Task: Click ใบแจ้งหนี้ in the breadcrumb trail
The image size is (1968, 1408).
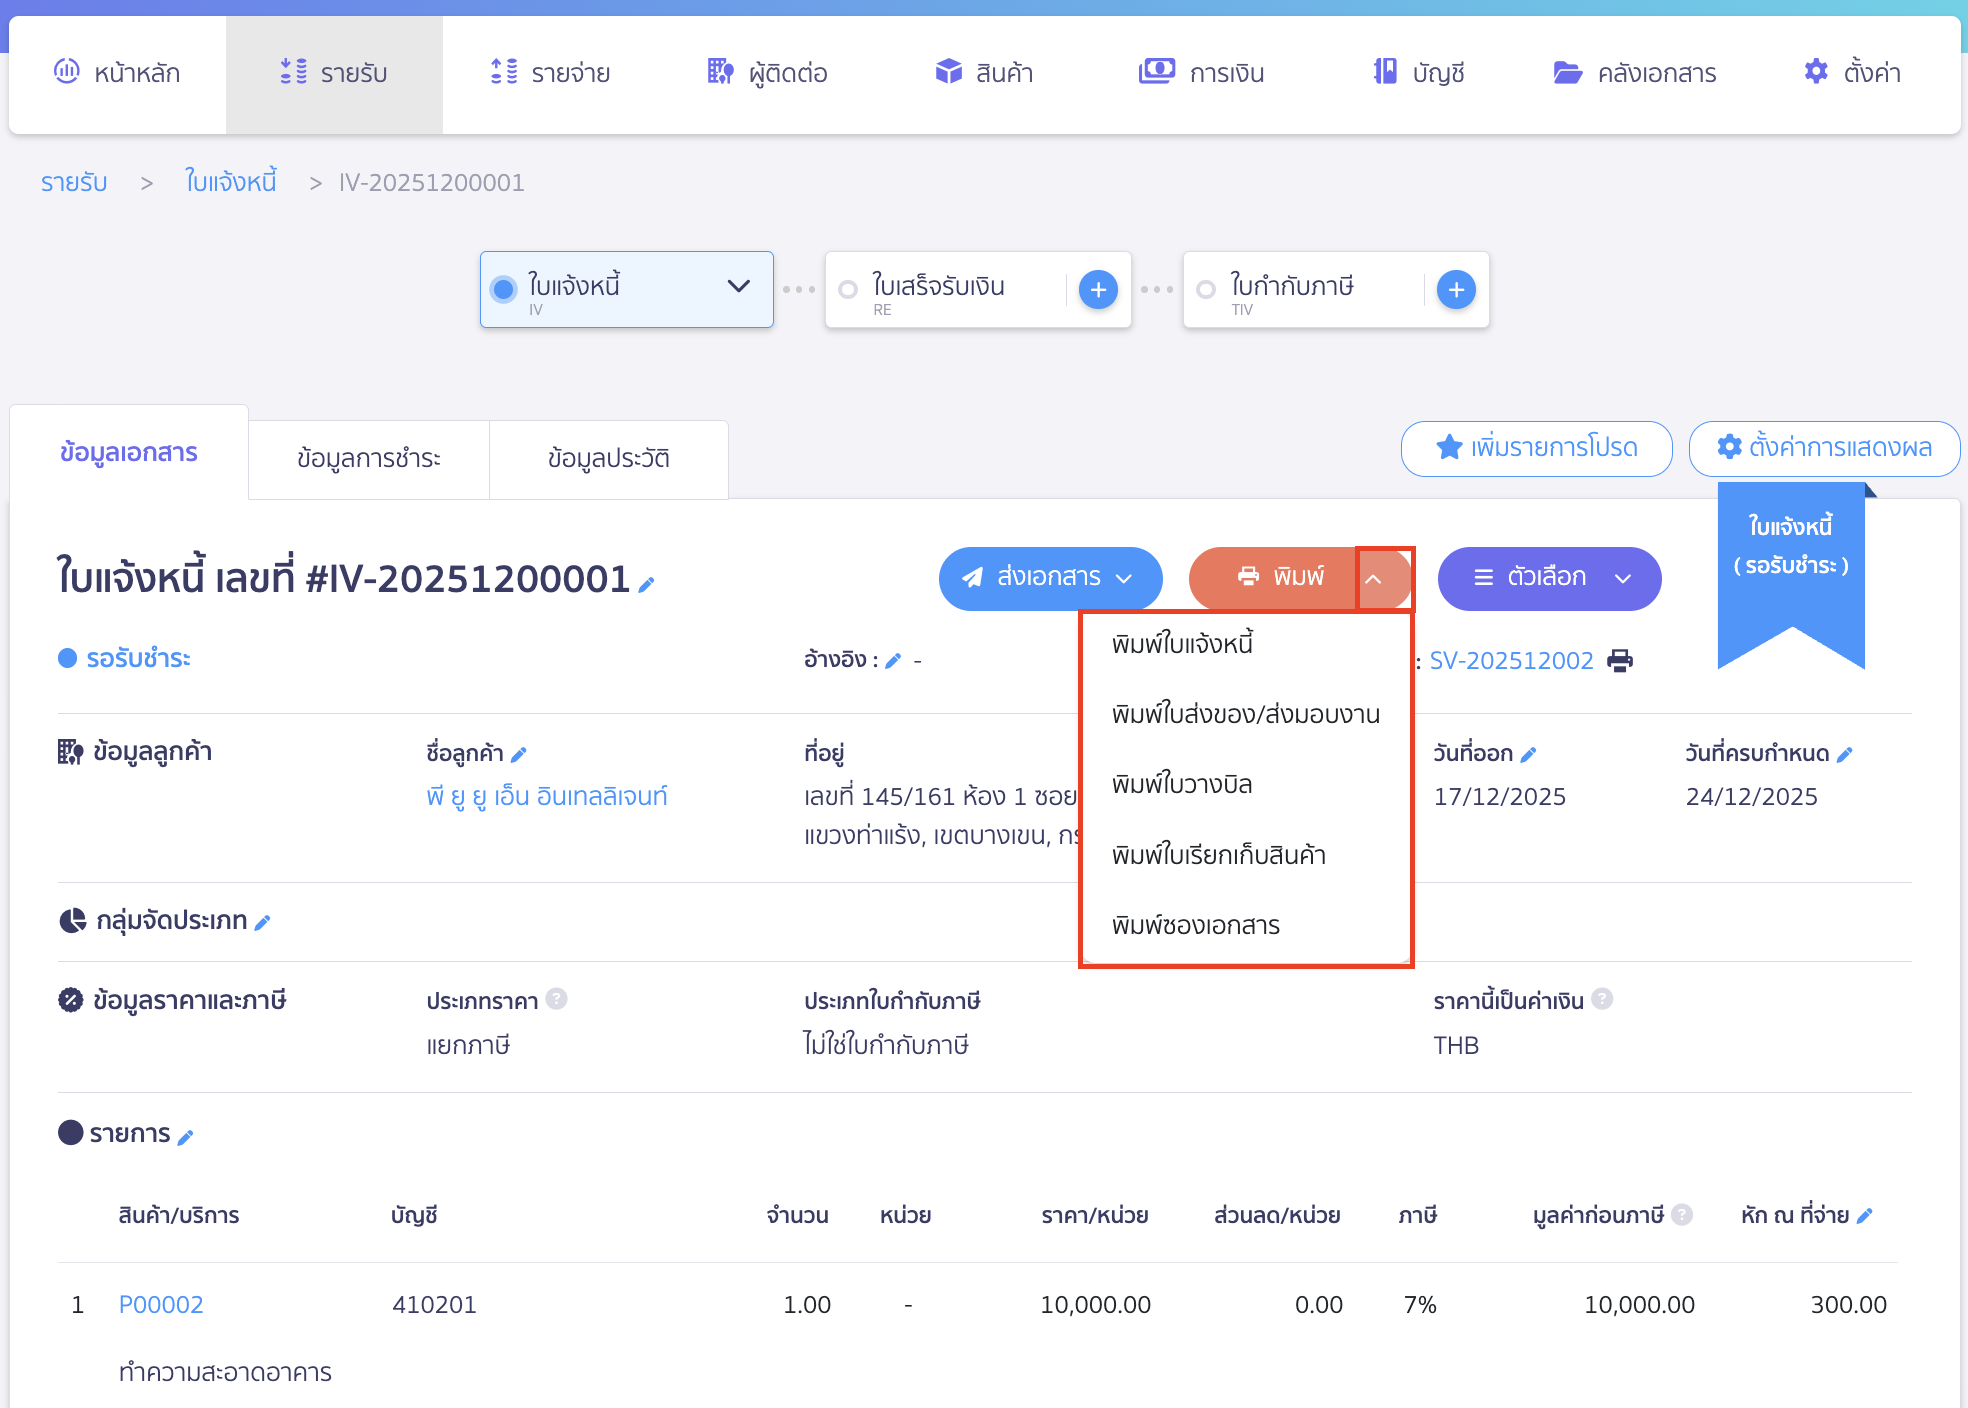Action: [x=230, y=182]
